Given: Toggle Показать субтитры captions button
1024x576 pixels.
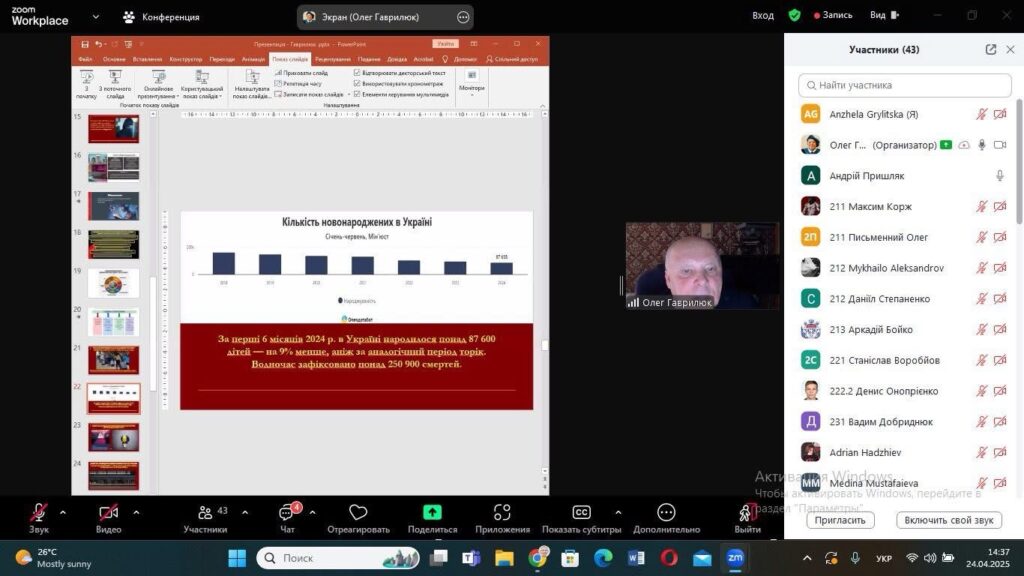Looking at the screenshot, I should click(581, 513).
